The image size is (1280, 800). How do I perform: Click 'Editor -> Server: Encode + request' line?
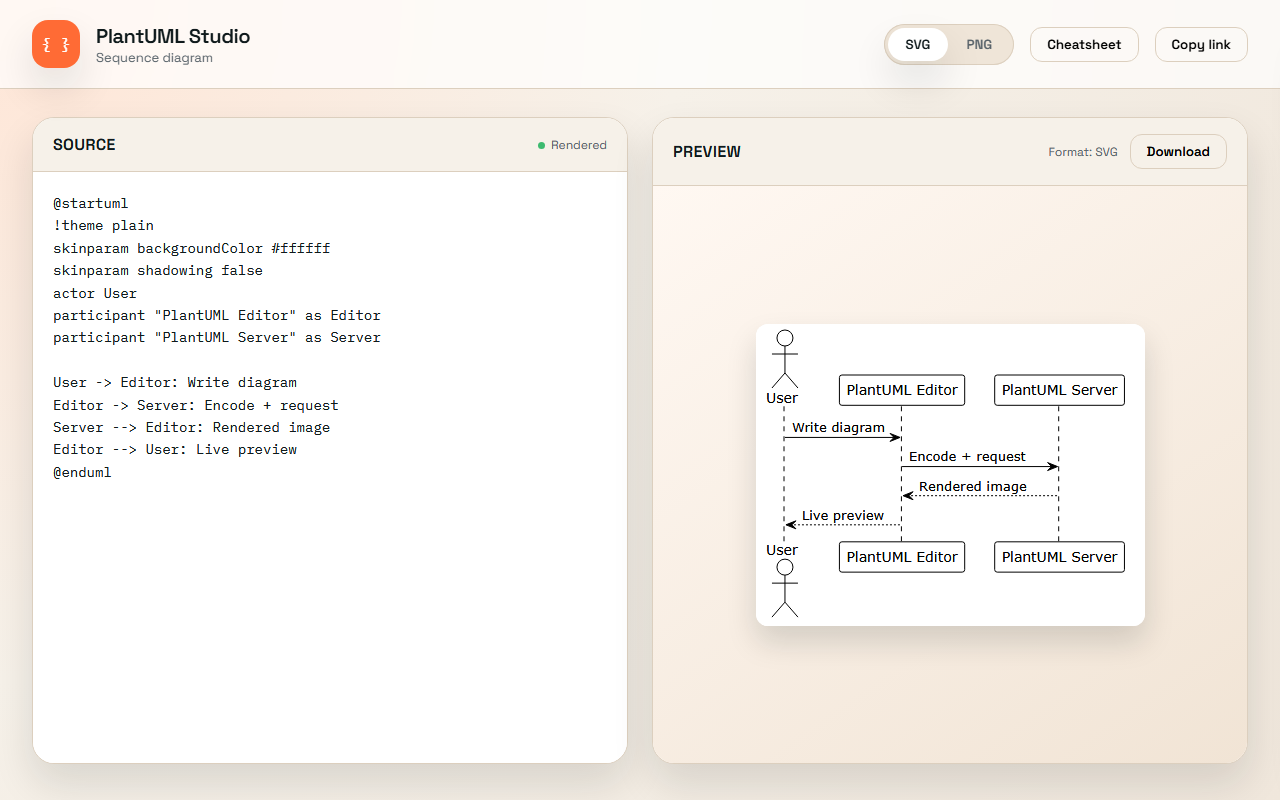click(x=196, y=405)
